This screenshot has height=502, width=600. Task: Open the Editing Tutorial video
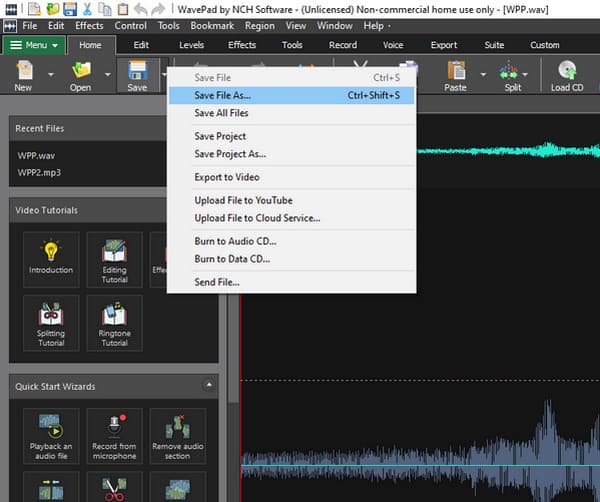coord(114,259)
